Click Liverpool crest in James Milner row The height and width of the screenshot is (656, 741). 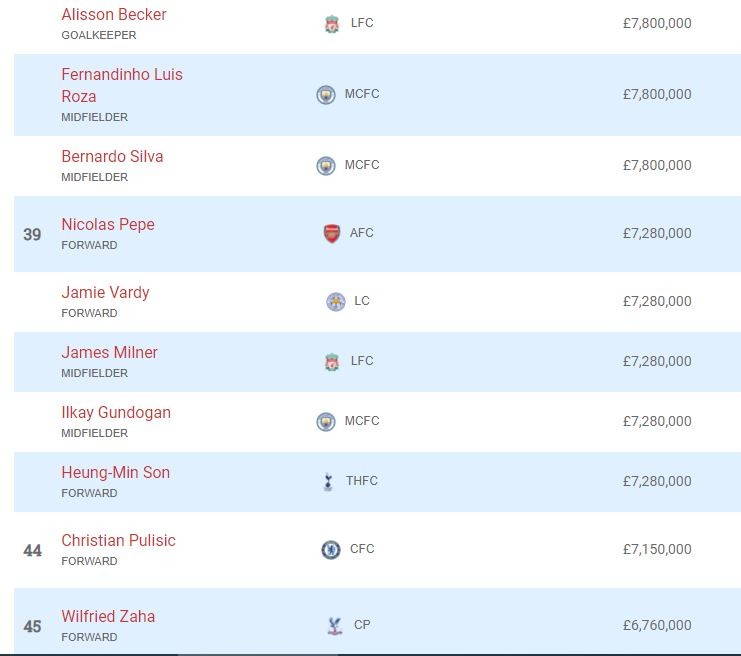[x=332, y=362]
